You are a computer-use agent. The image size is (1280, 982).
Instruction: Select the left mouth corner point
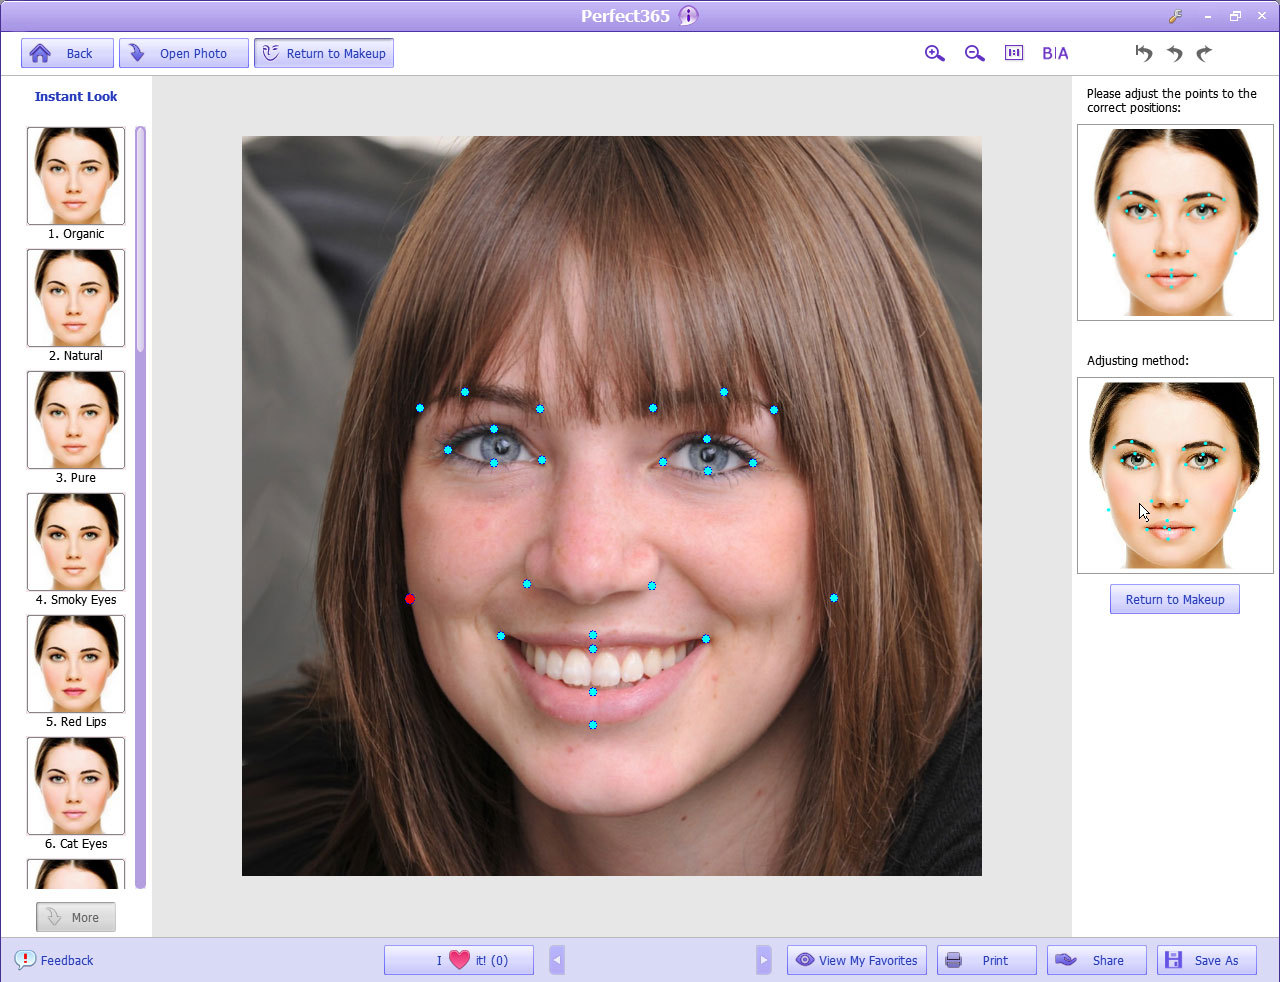coord(501,636)
